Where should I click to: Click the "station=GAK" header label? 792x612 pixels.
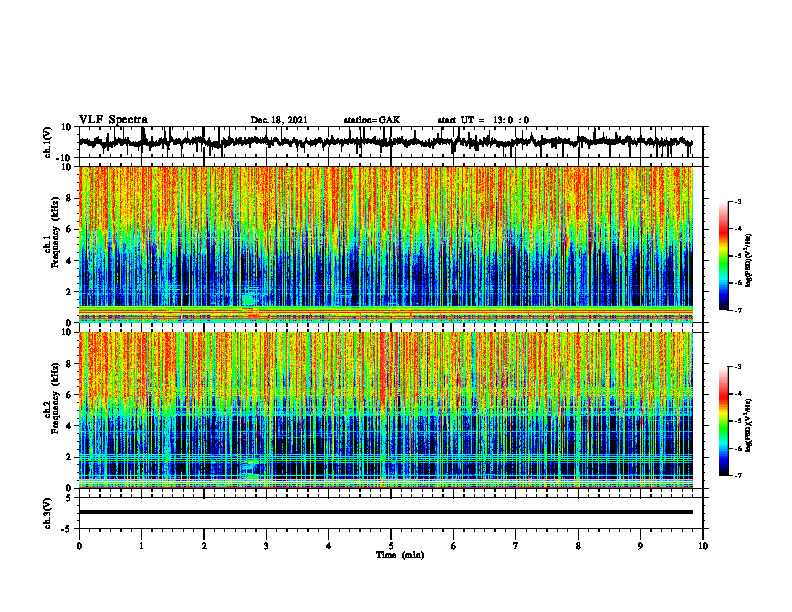372,120
